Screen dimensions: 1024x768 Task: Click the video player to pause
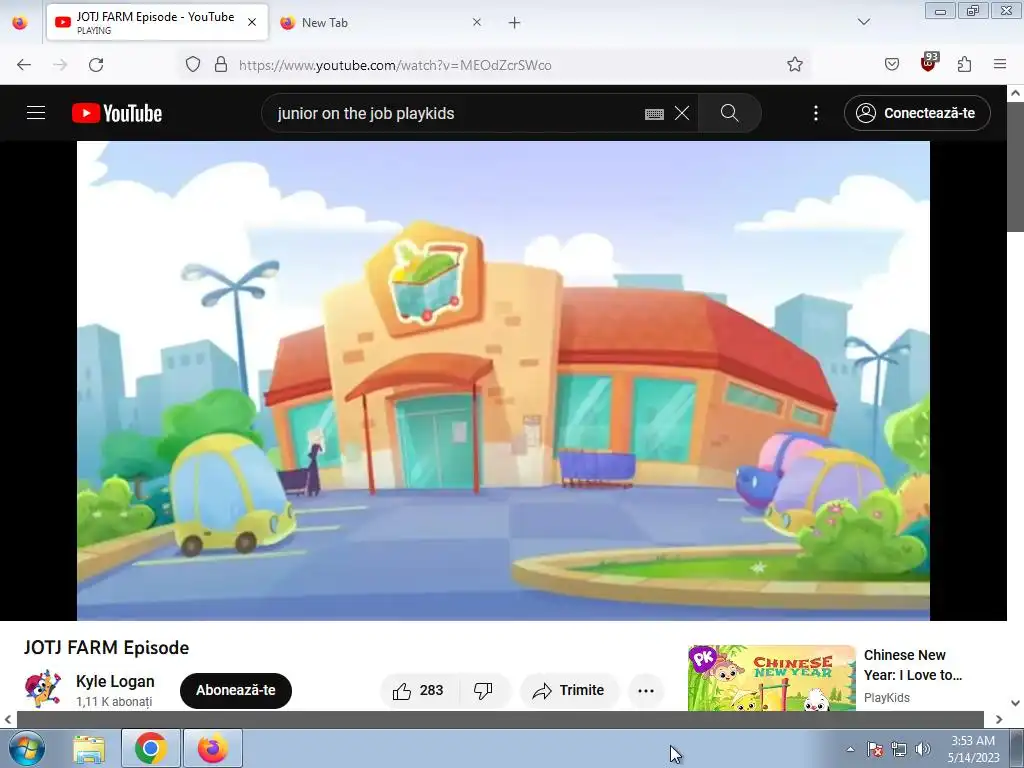click(x=503, y=380)
